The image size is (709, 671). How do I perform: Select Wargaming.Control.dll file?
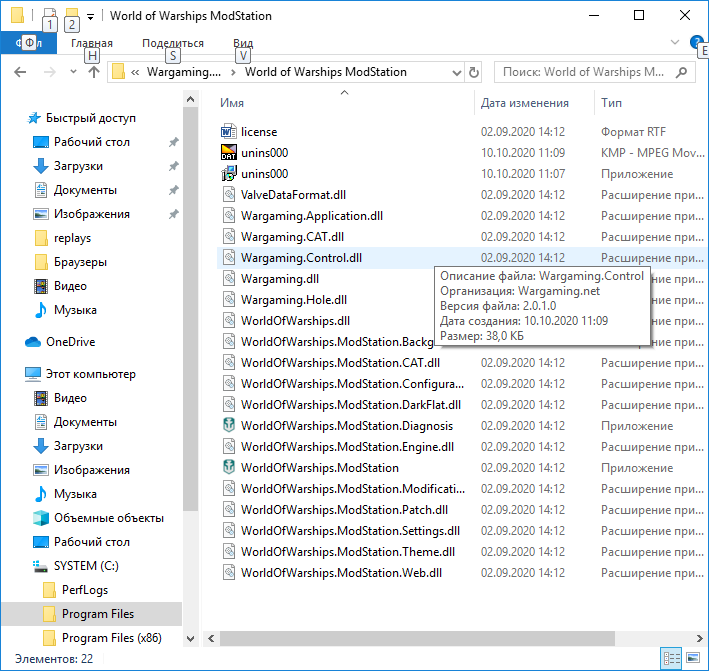(301, 258)
